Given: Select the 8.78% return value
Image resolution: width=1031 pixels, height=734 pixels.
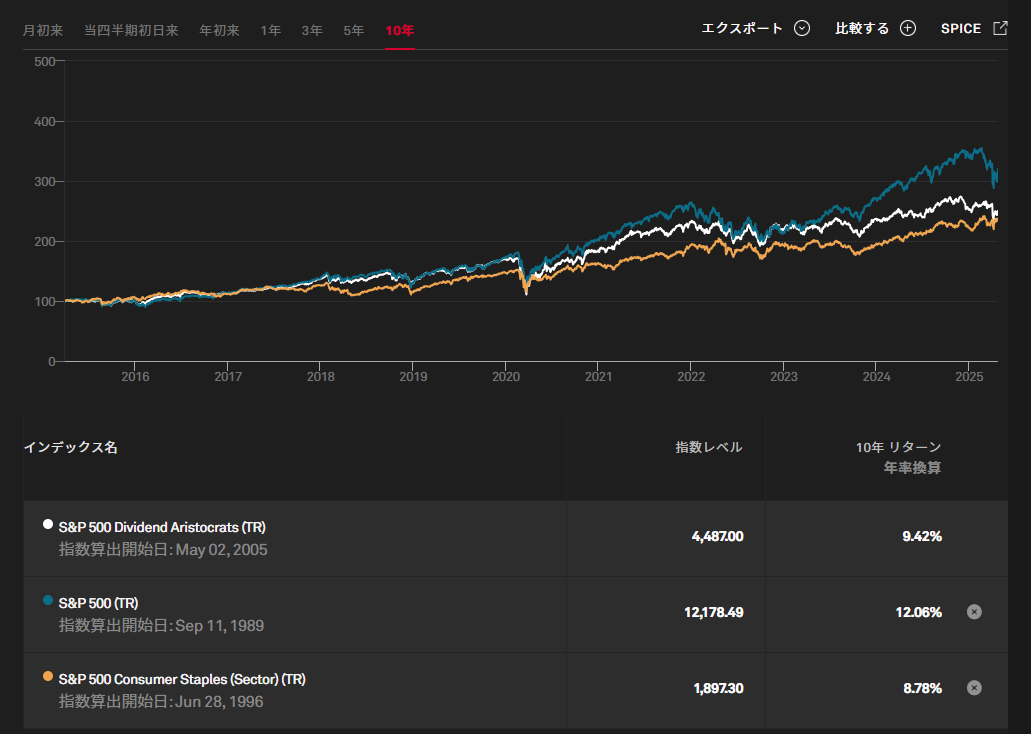Looking at the screenshot, I should click(923, 689).
